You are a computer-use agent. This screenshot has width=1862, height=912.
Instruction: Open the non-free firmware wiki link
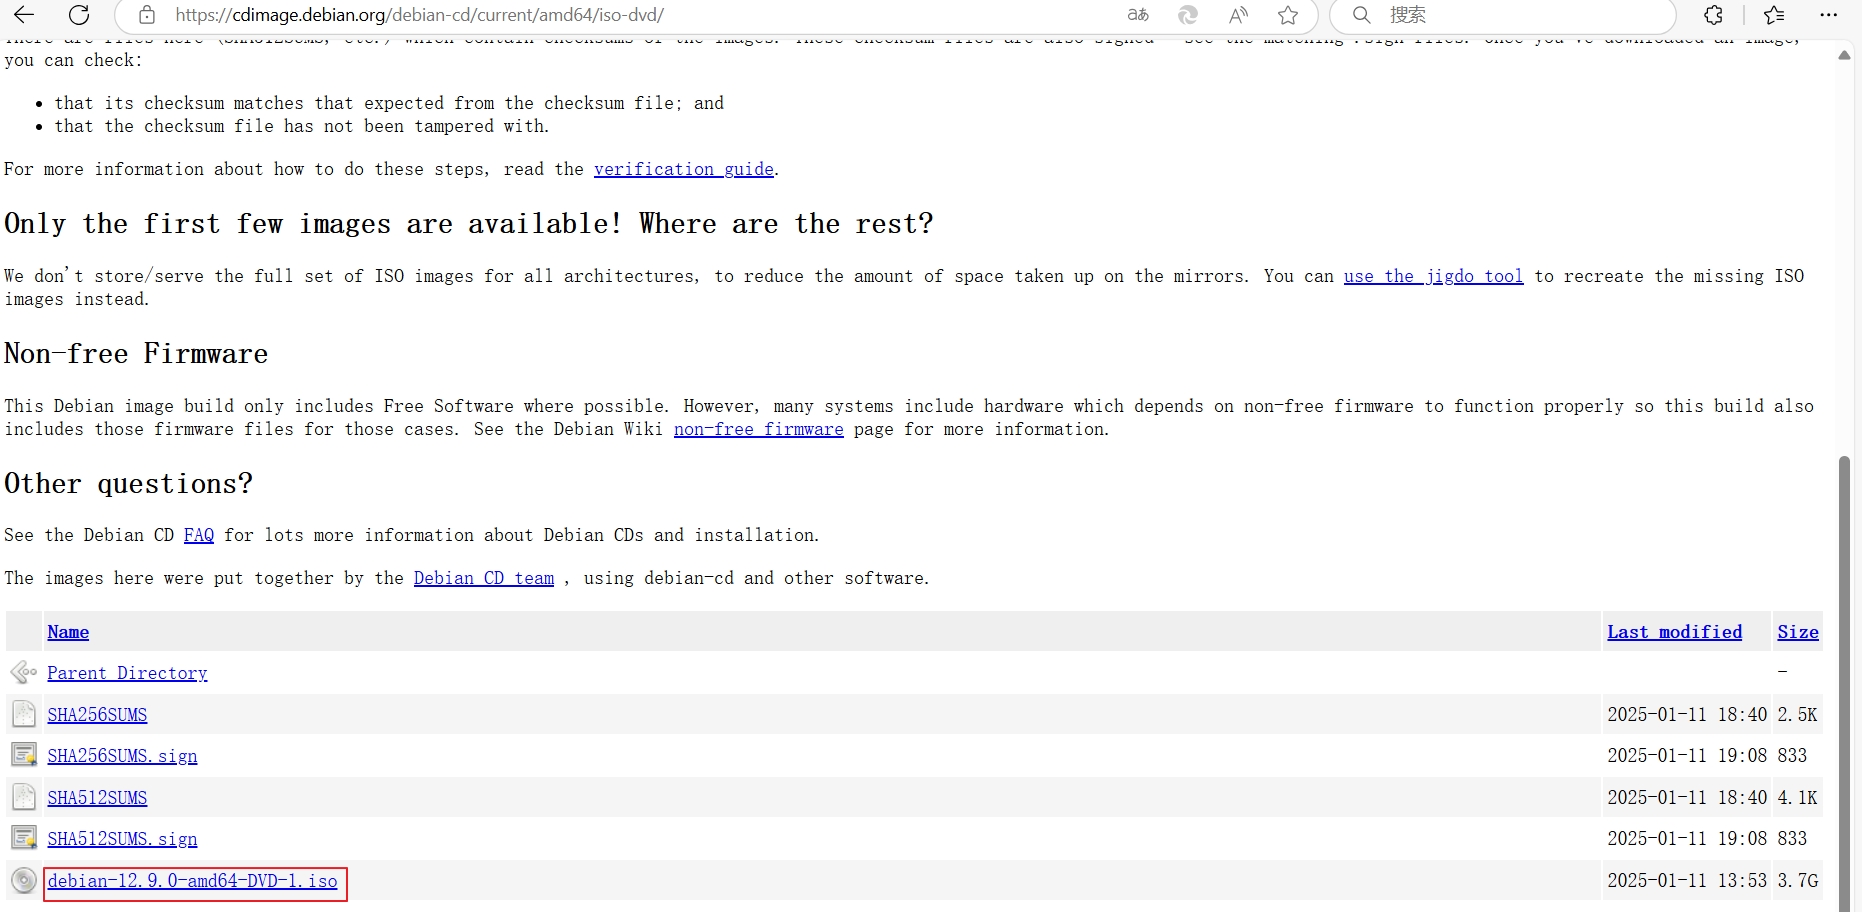[759, 429]
